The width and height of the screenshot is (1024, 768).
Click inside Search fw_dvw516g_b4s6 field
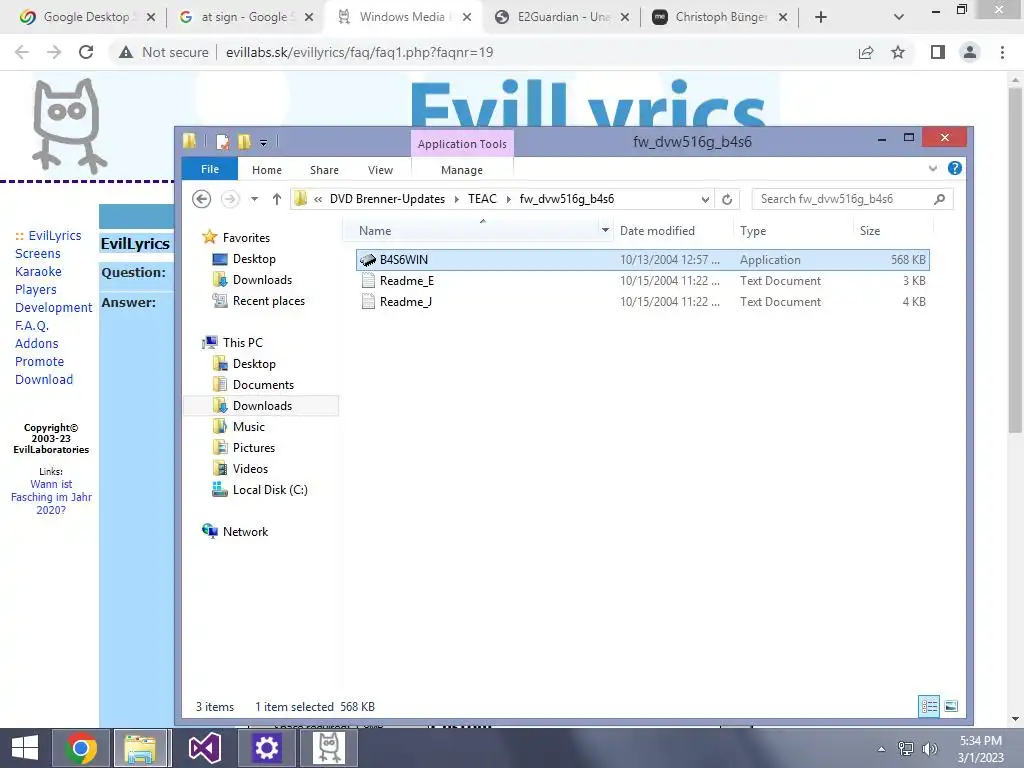842,199
